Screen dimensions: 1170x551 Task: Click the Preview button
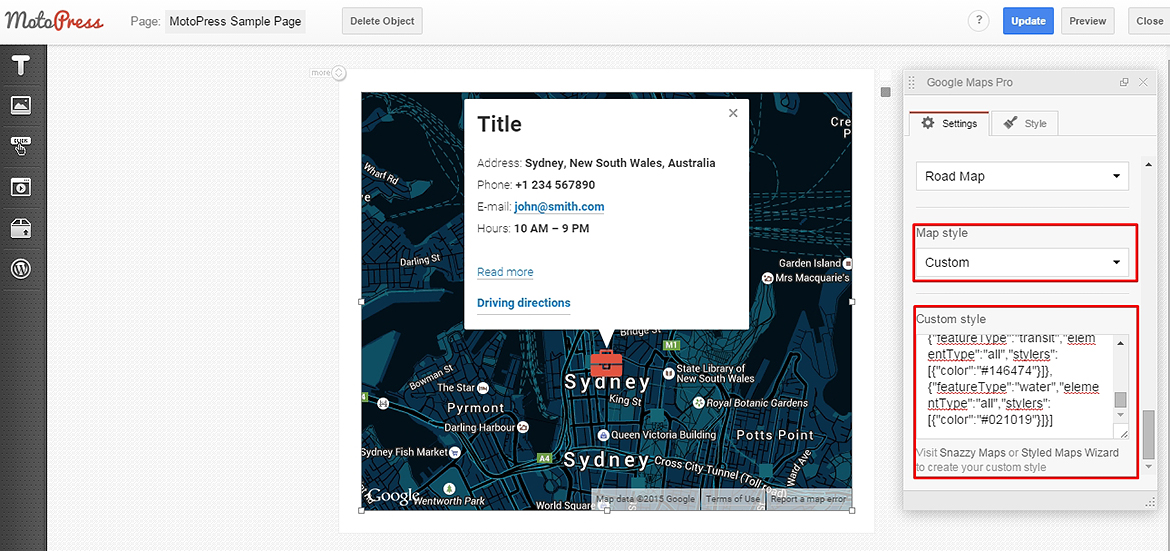[x=1087, y=21]
